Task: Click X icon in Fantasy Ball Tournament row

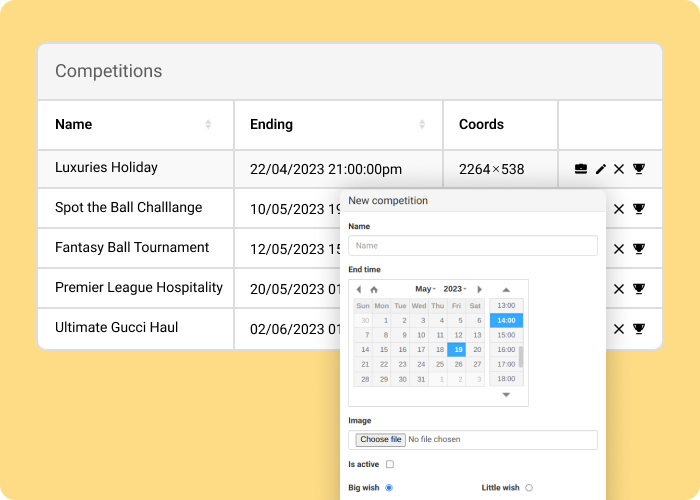Action: pos(619,249)
